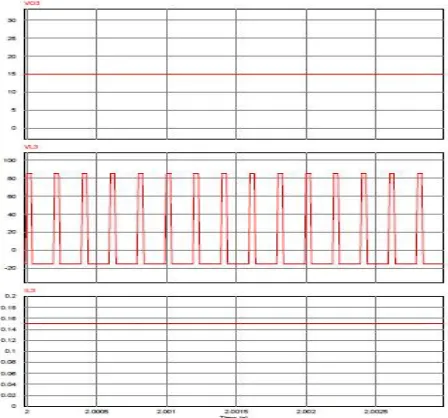
Task: Click the 0.12 tick label on IL3 axis
Action: (x=9, y=340)
